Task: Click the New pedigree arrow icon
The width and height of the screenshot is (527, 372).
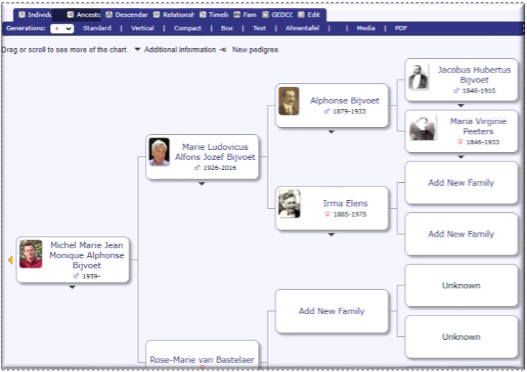Action: tap(223, 50)
